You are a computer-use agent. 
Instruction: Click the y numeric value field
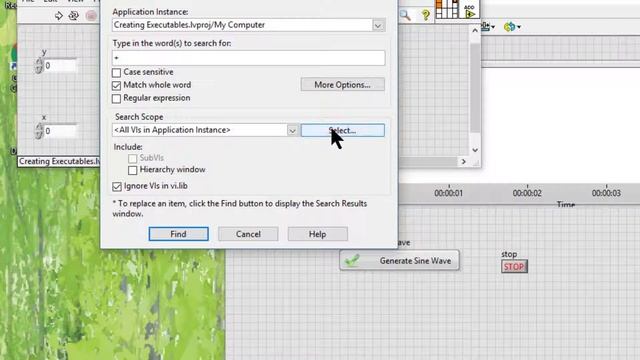(60, 65)
